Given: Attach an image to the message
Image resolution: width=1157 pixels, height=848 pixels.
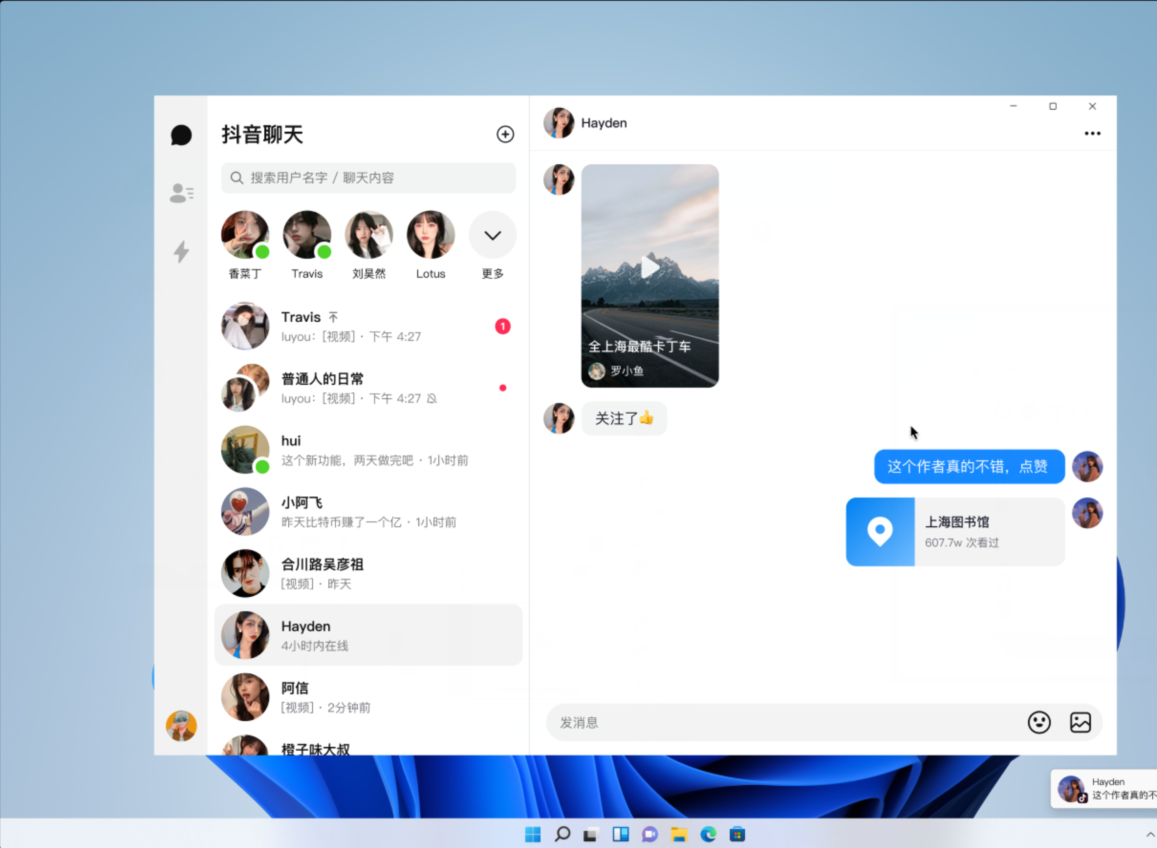Looking at the screenshot, I should point(1080,722).
